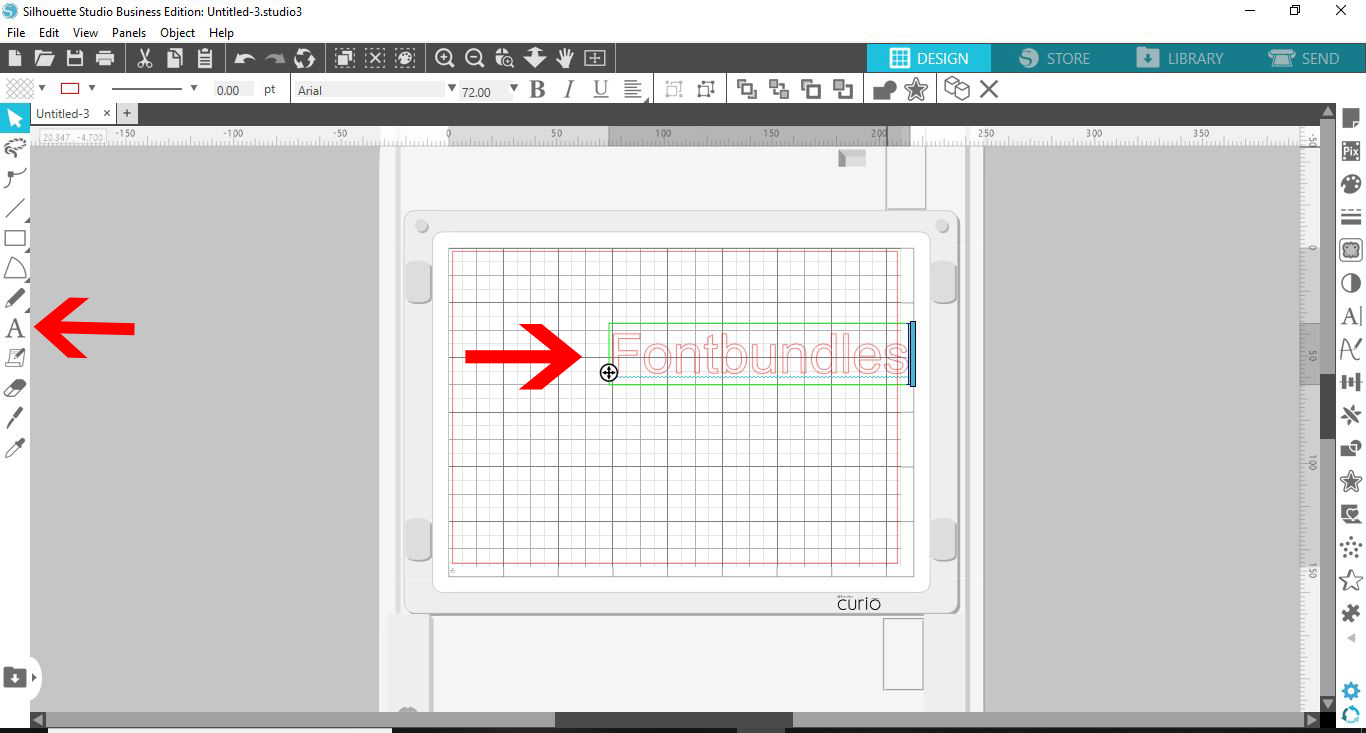Switch to the LIBRARY tab
The width and height of the screenshot is (1366, 733).
point(1180,58)
